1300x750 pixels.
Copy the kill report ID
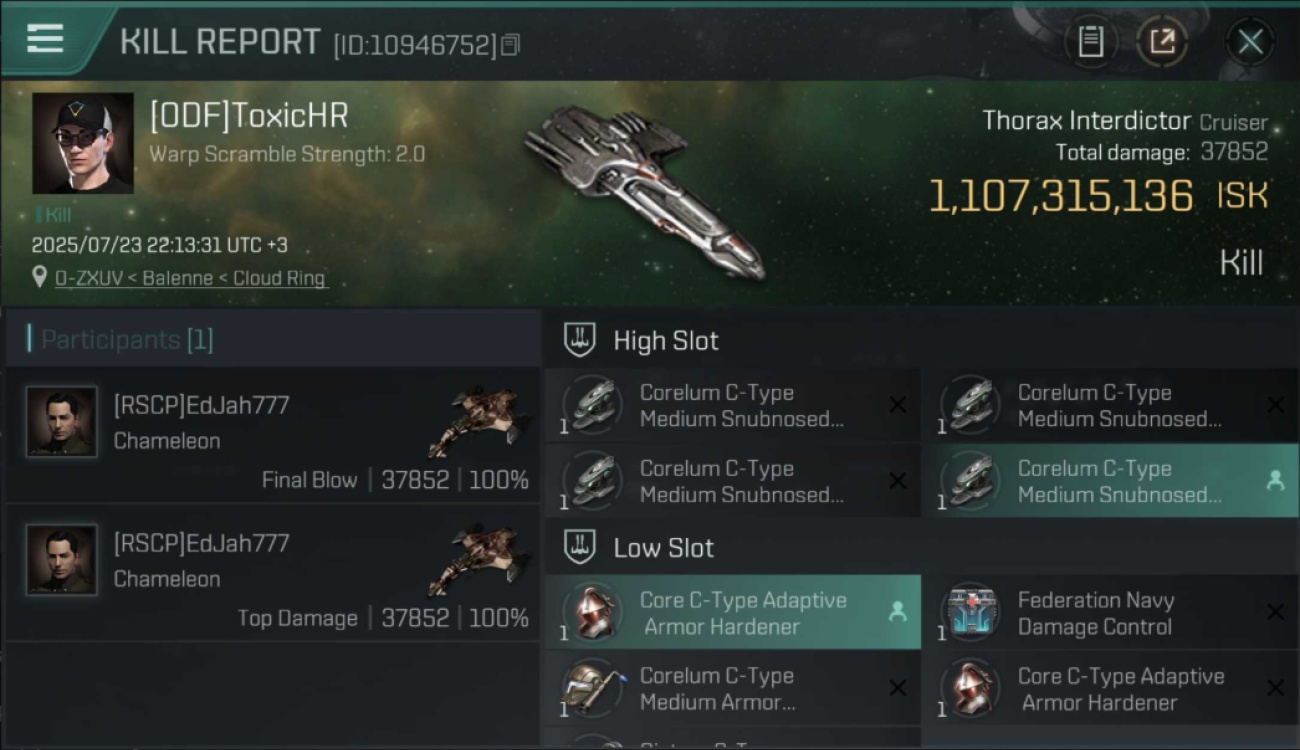510,45
